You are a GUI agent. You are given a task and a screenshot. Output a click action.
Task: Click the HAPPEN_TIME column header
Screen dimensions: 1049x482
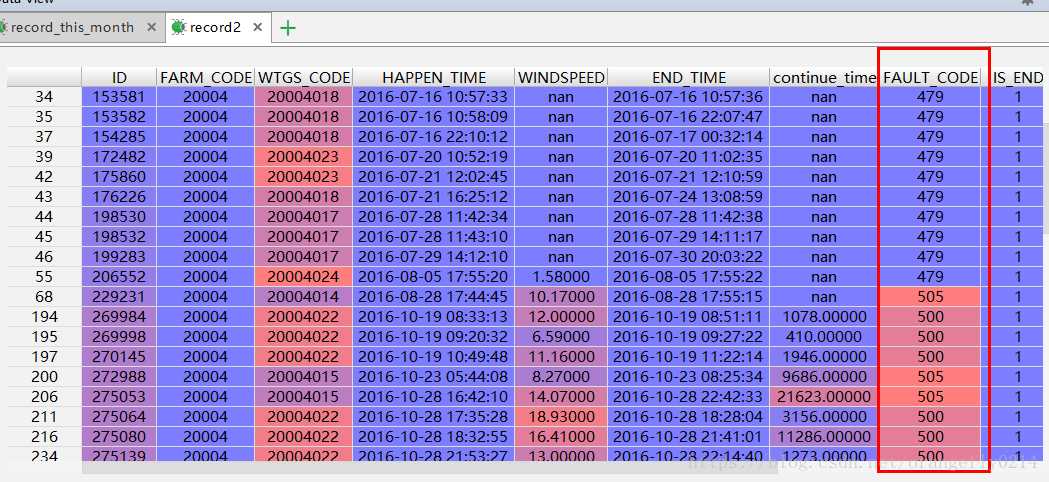click(x=434, y=77)
